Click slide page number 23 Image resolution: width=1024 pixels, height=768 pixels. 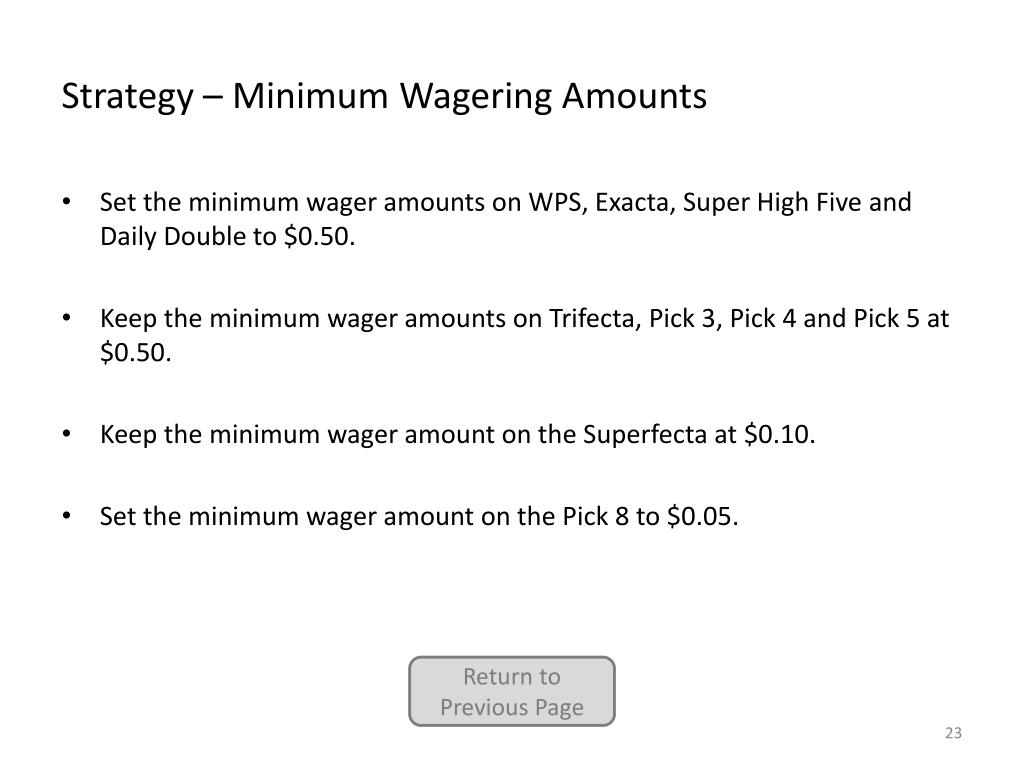[953, 733]
